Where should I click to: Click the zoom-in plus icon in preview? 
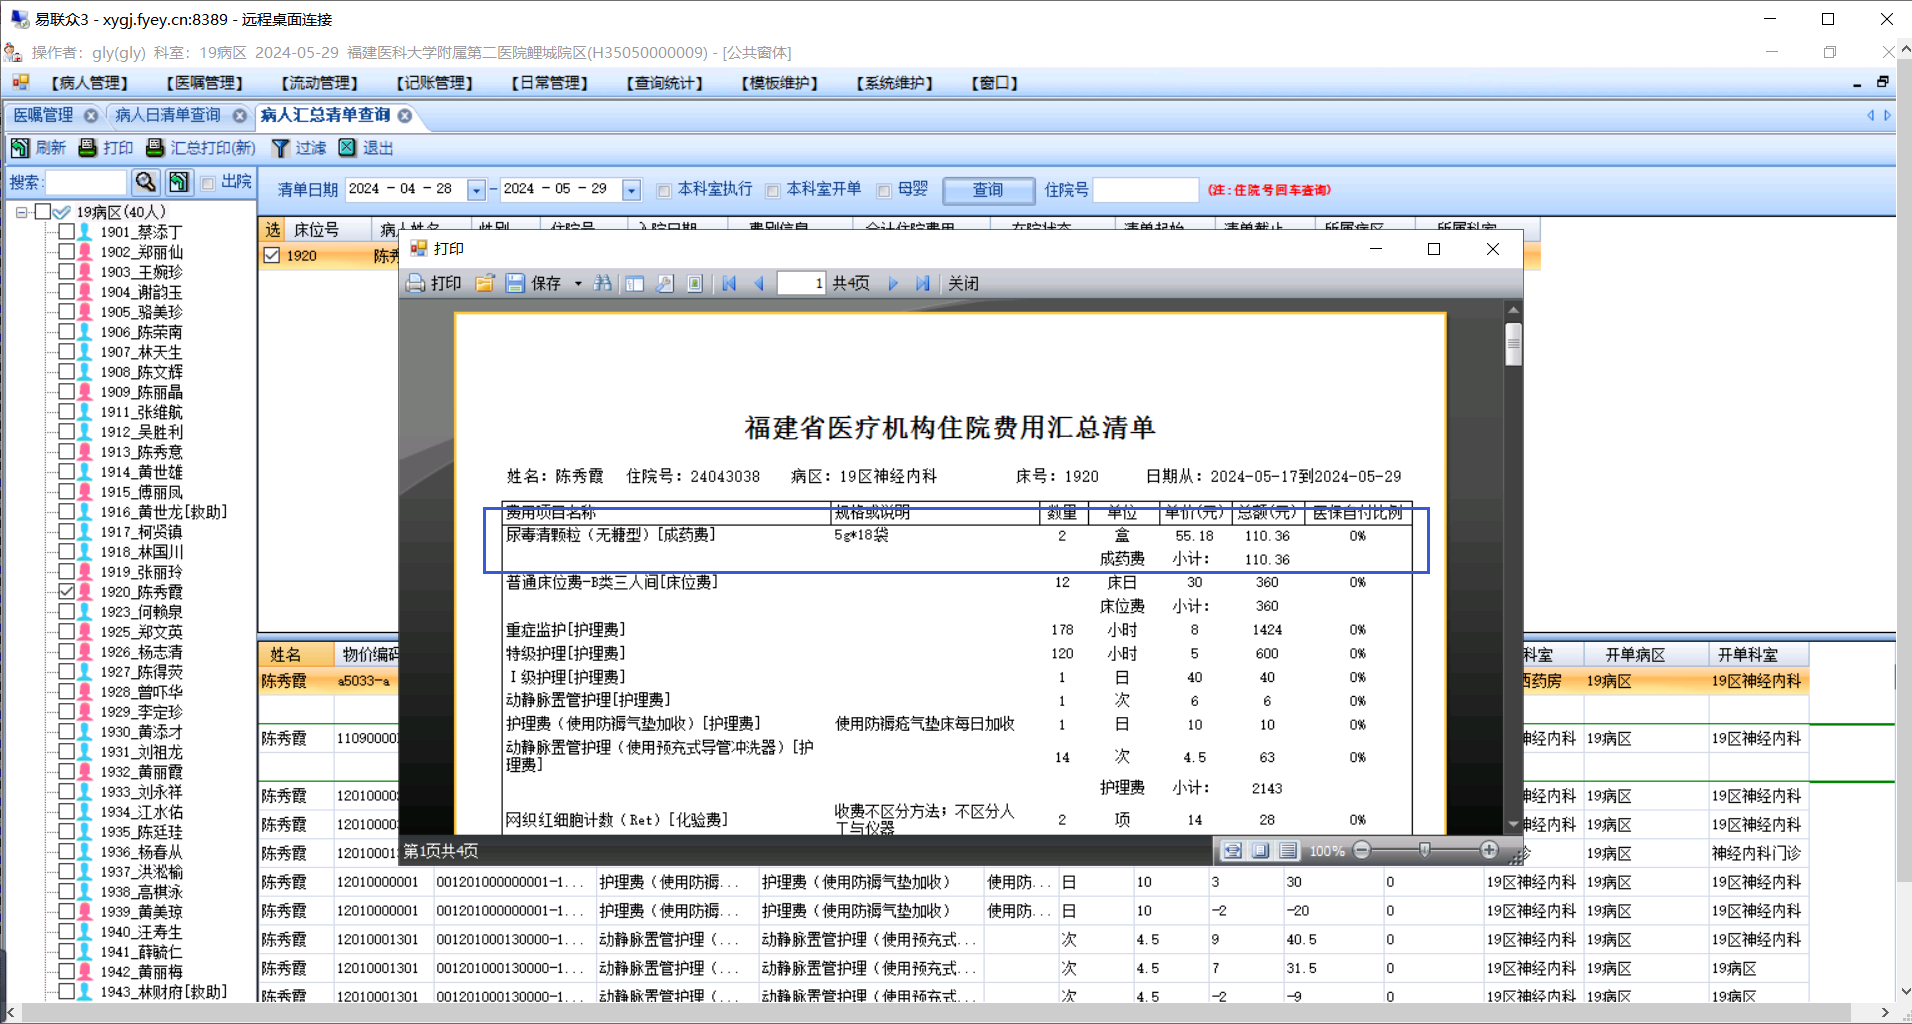(x=1489, y=850)
